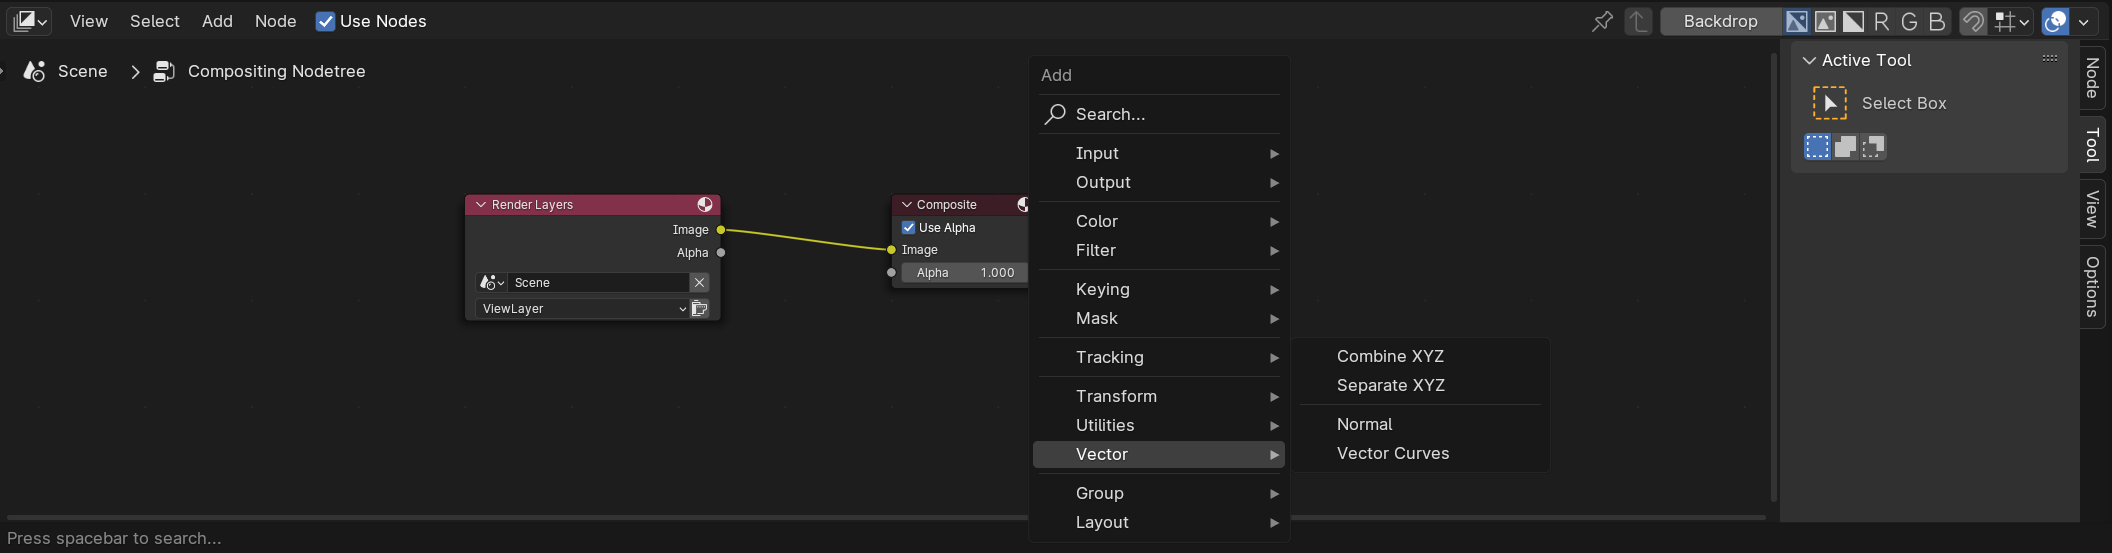
Task: Collapse the Active Tool panel
Action: 1809,60
